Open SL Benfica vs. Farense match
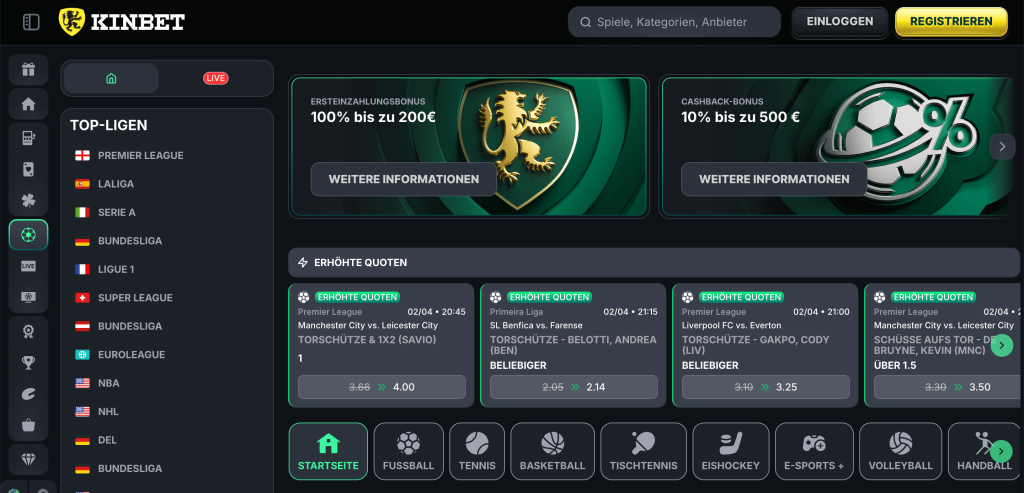The height and width of the screenshot is (493, 1024). (536, 325)
